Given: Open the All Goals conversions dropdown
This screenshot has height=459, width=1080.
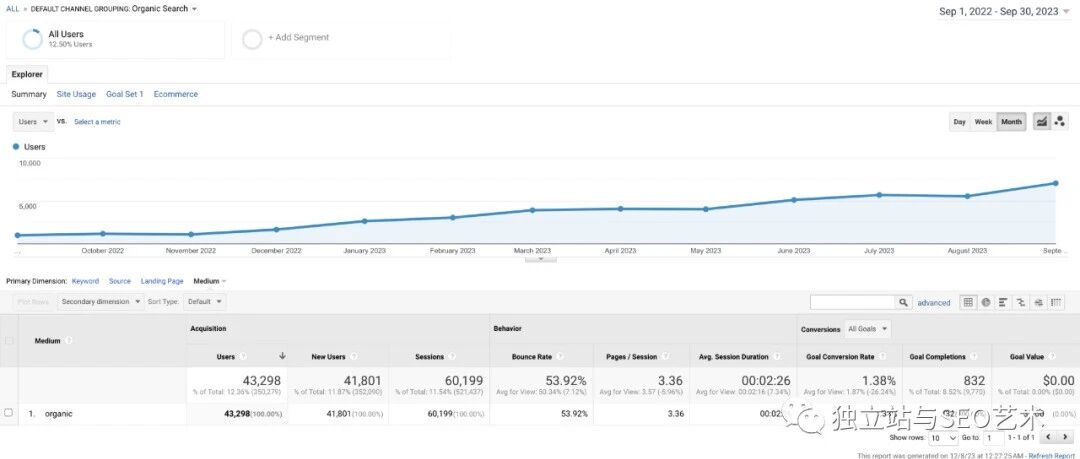Looking at the screenshot, I should click(x=867, y=329).
